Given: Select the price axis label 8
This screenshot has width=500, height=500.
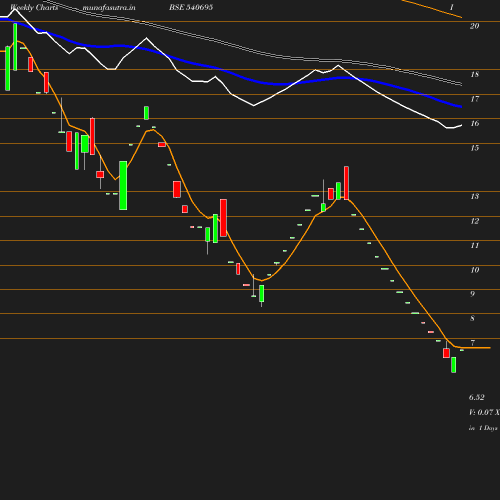Looking at the screenshot, I should point(472,318).
